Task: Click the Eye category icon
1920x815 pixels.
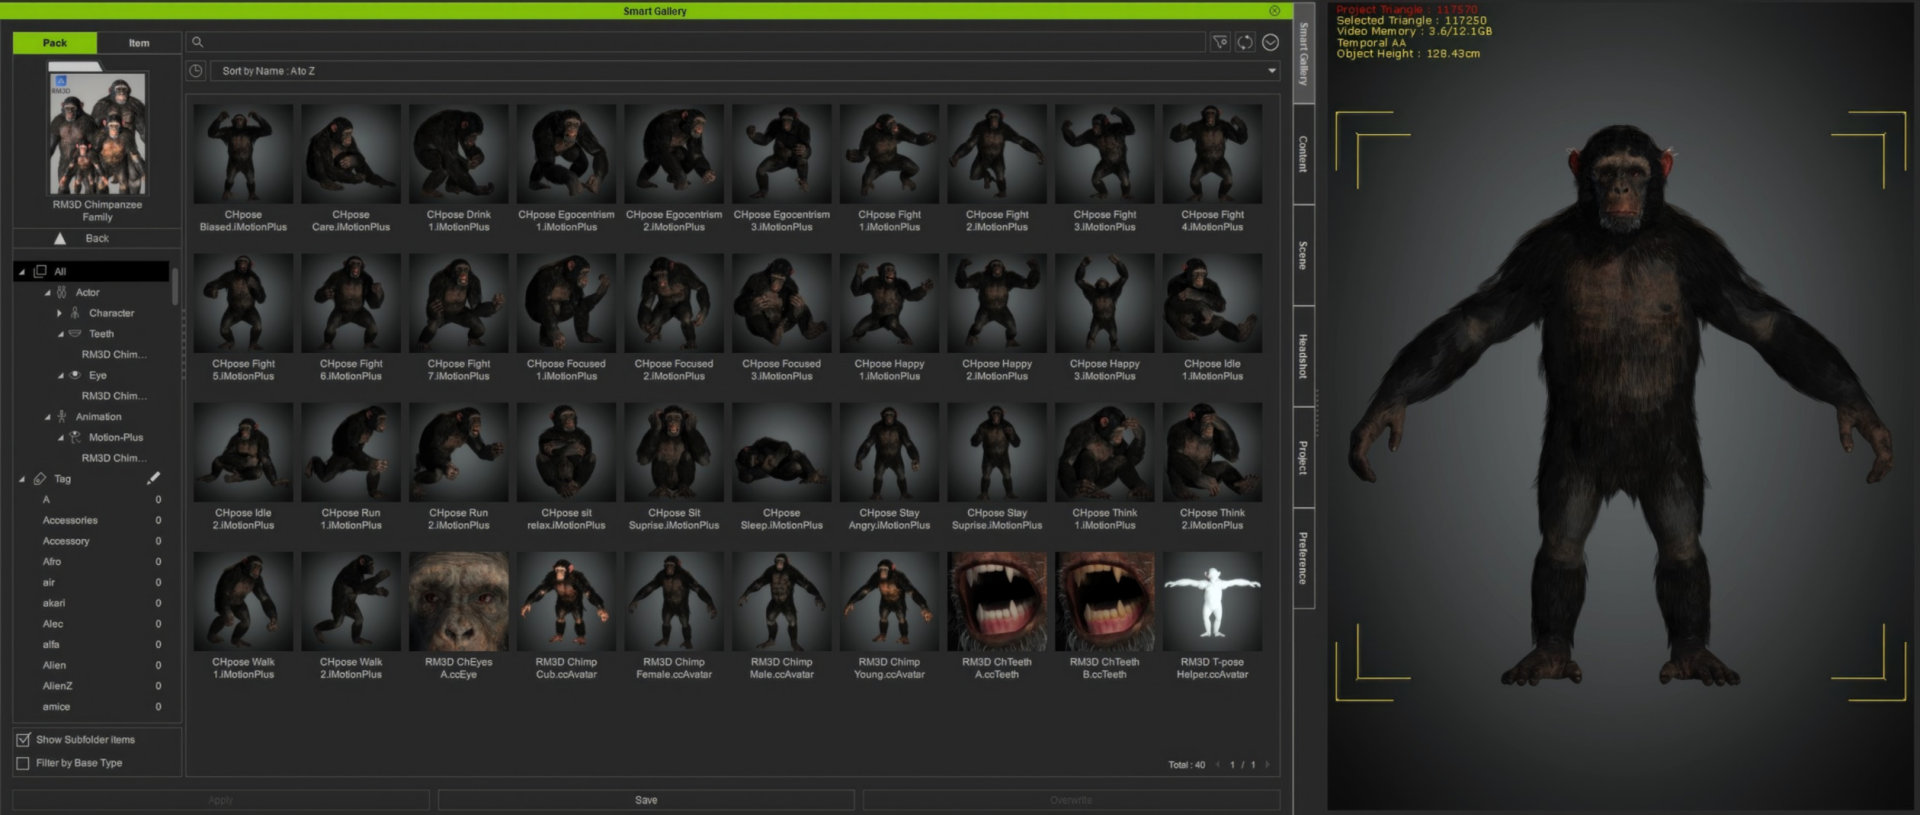Action: (75, 375)
